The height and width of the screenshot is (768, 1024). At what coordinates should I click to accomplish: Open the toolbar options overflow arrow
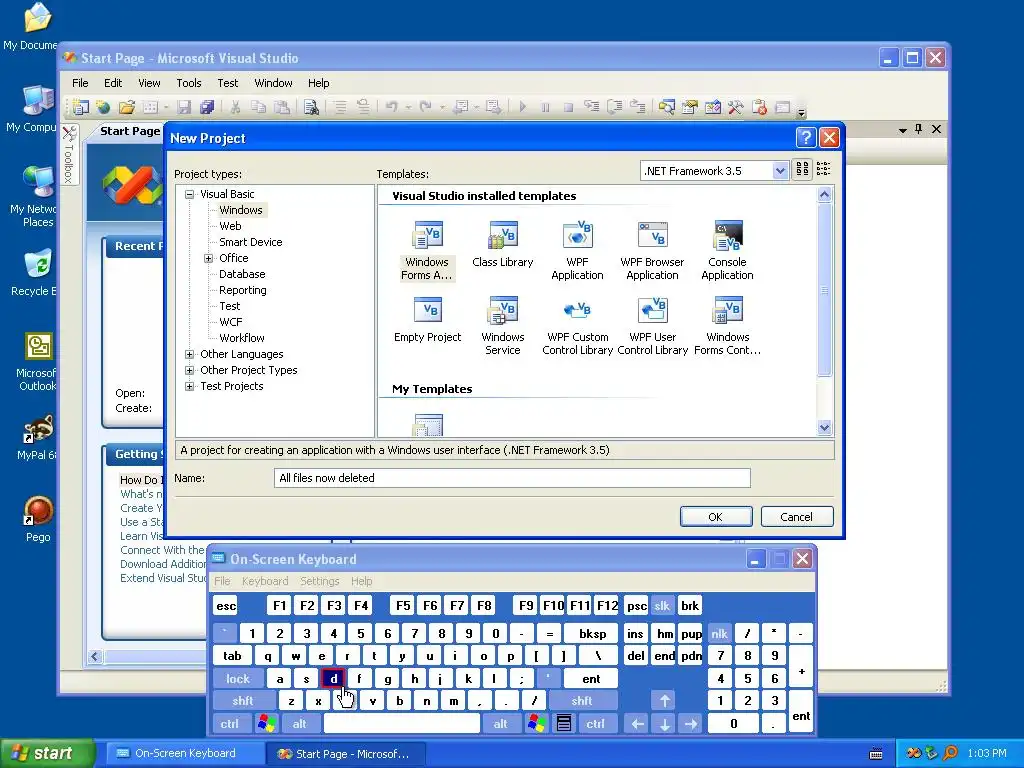[x=801, y=112]
